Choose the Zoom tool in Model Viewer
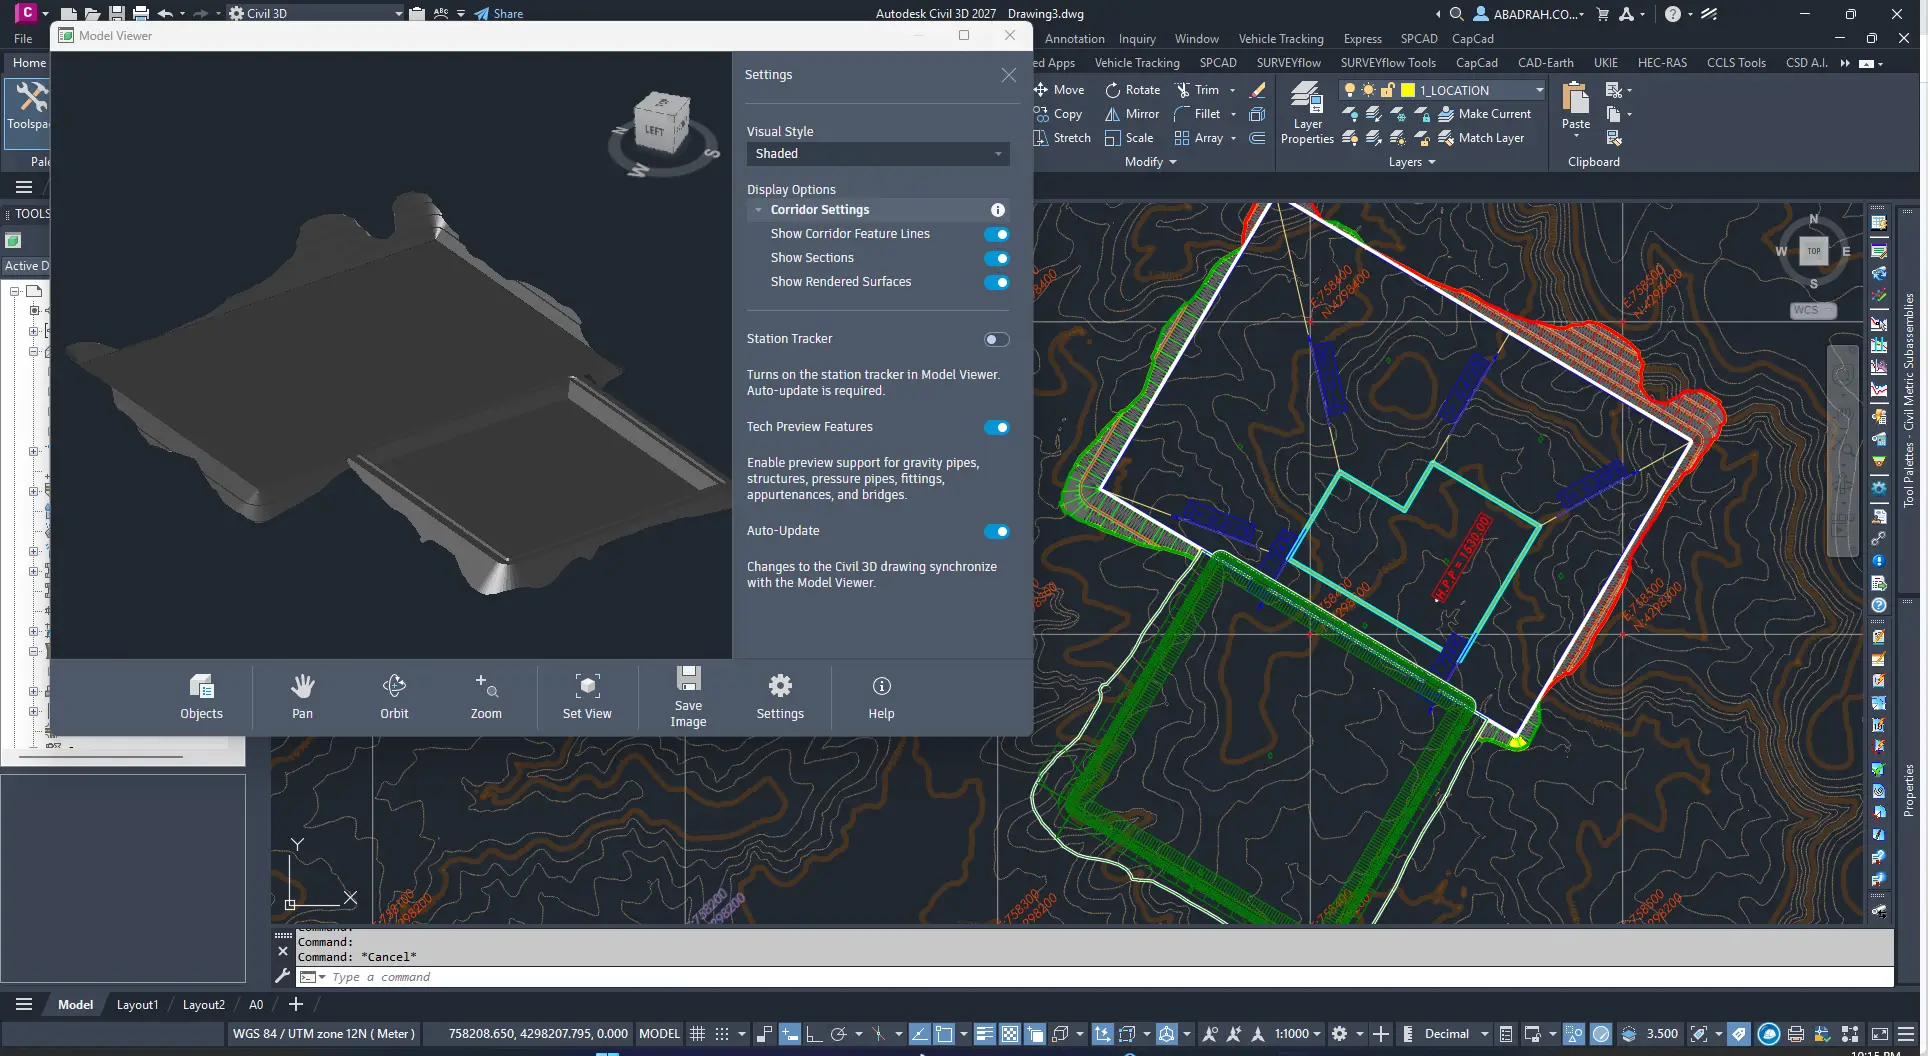1928x1056 pixels. click(486, 696)
